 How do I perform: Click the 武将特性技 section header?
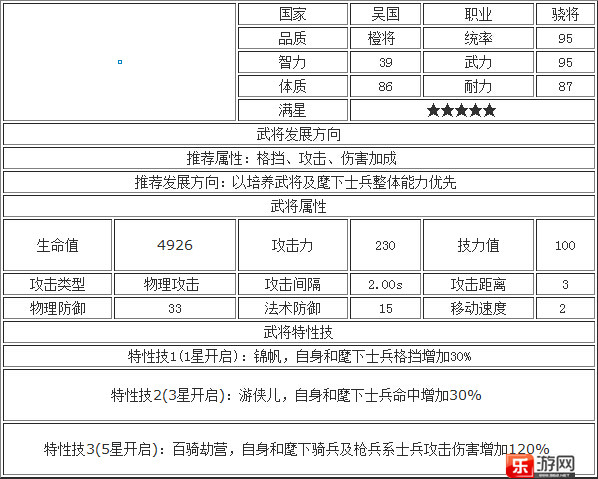tap(299, 332)
